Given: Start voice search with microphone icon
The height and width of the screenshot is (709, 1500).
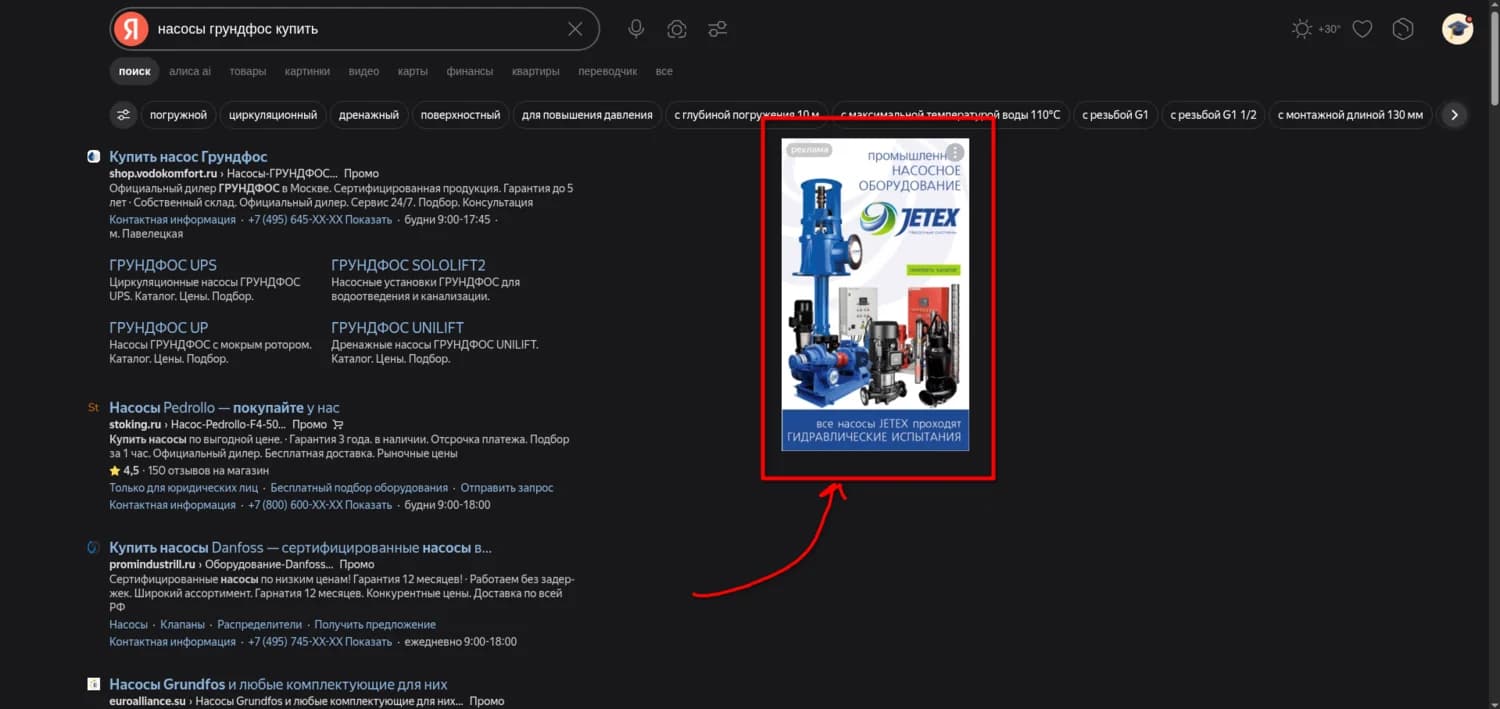Looking at the screenshot, I should 636,29.
